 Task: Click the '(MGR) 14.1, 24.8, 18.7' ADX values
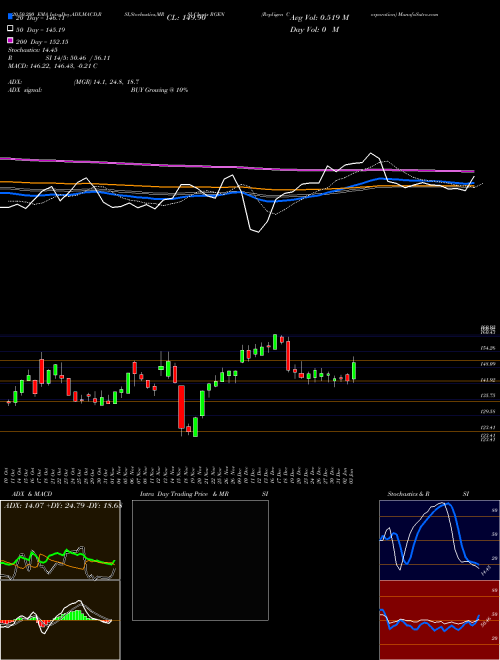pos(106,82)
